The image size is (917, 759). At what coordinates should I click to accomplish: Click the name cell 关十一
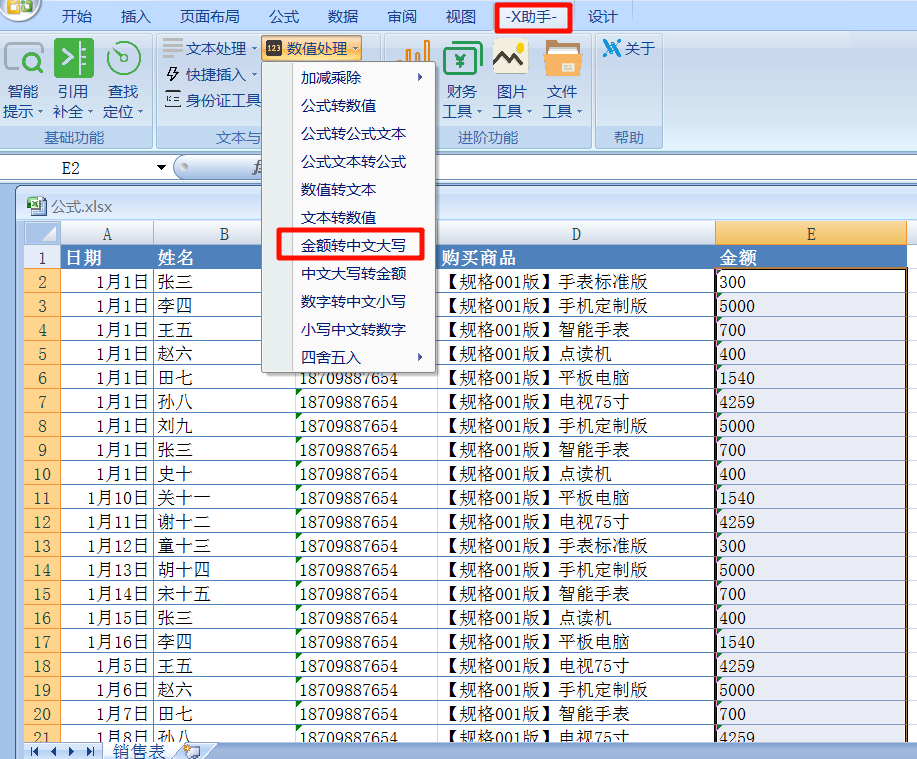(225, 498)
